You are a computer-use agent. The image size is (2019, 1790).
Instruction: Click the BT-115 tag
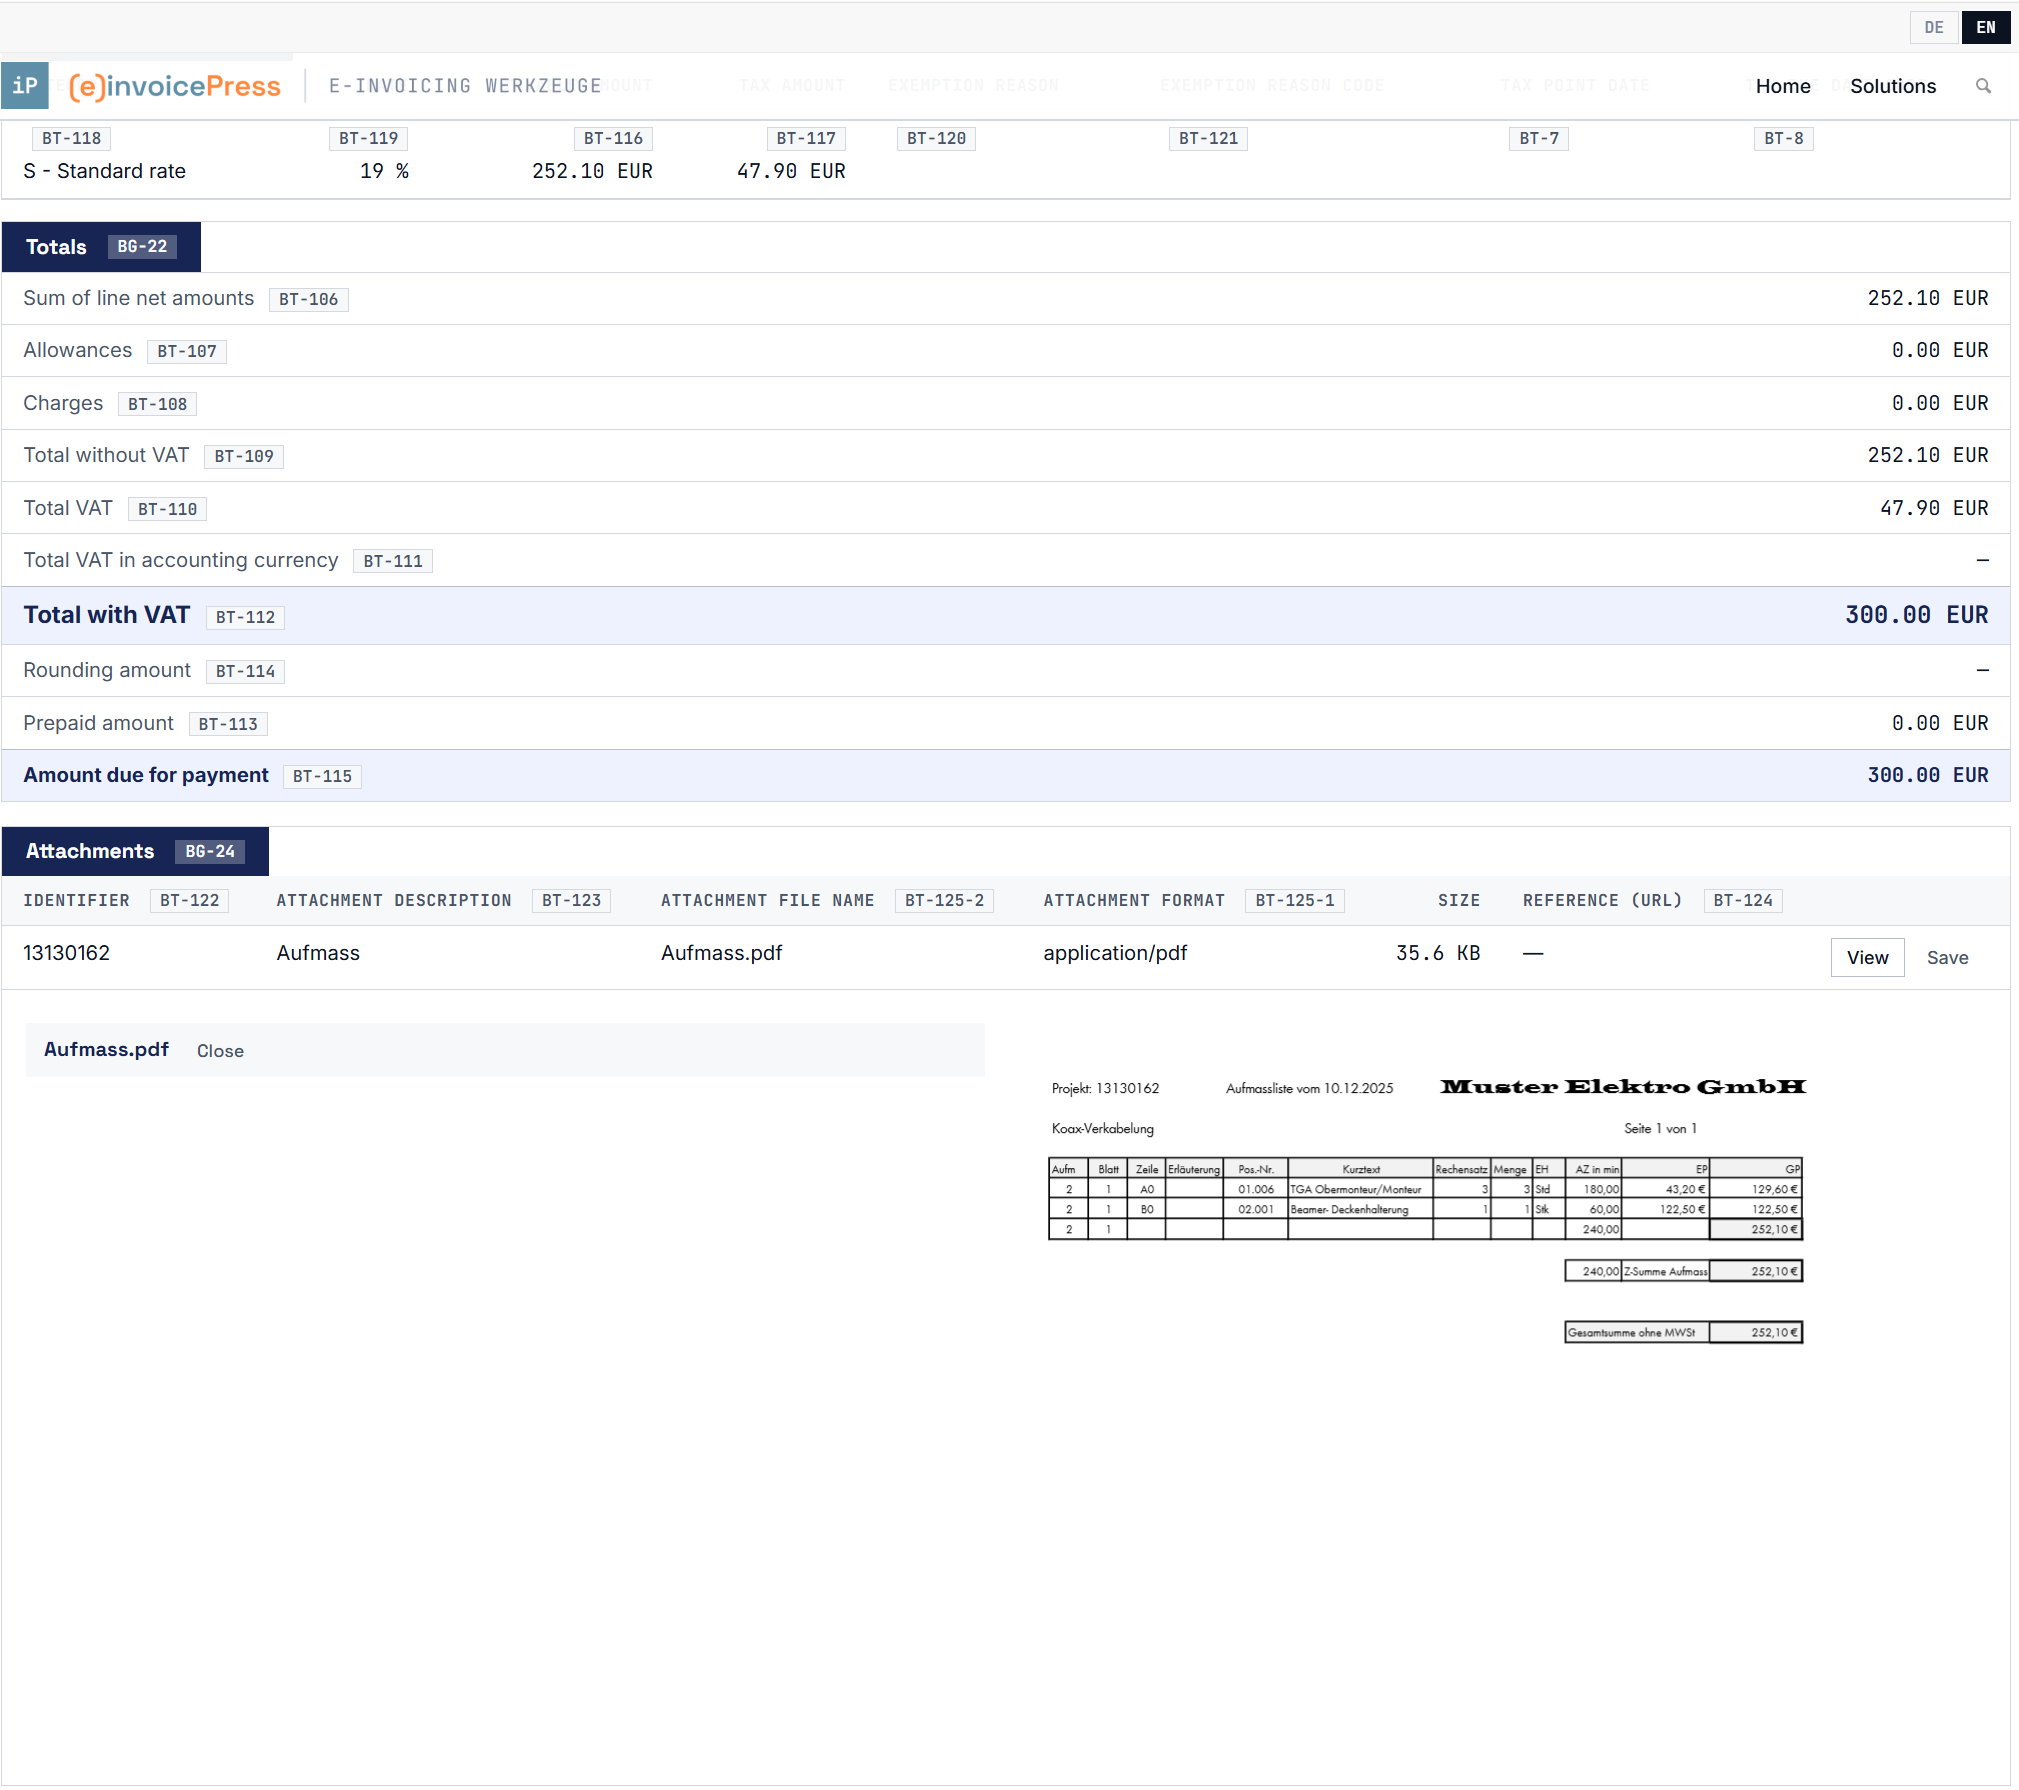tap(322, 776)
